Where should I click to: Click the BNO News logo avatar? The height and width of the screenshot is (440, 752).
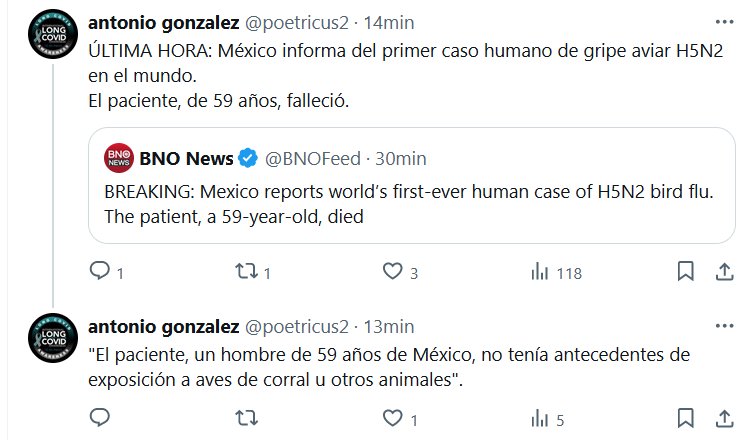(118, 157)
